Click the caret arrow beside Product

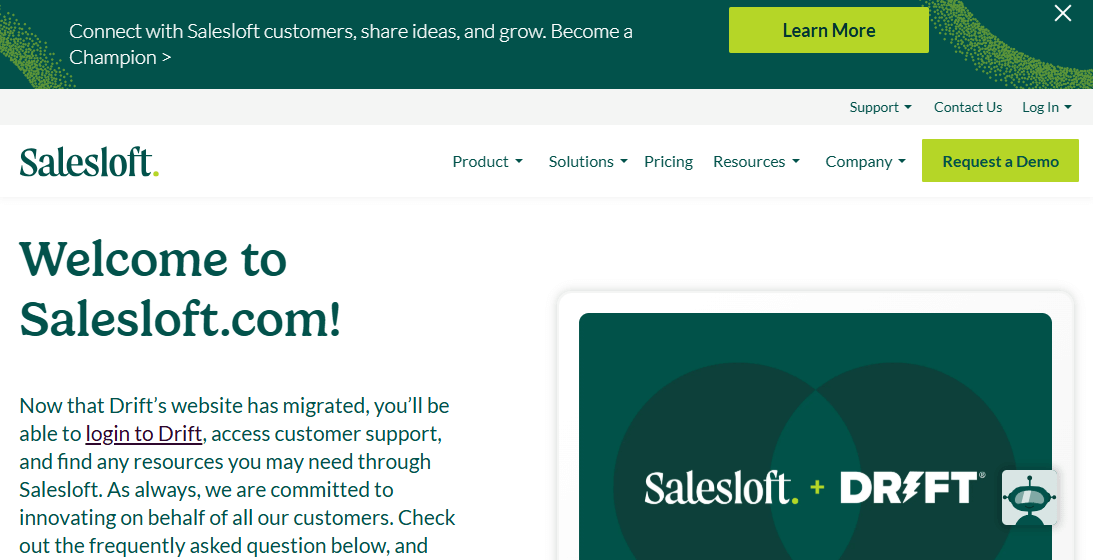click(x=519, y=162)
